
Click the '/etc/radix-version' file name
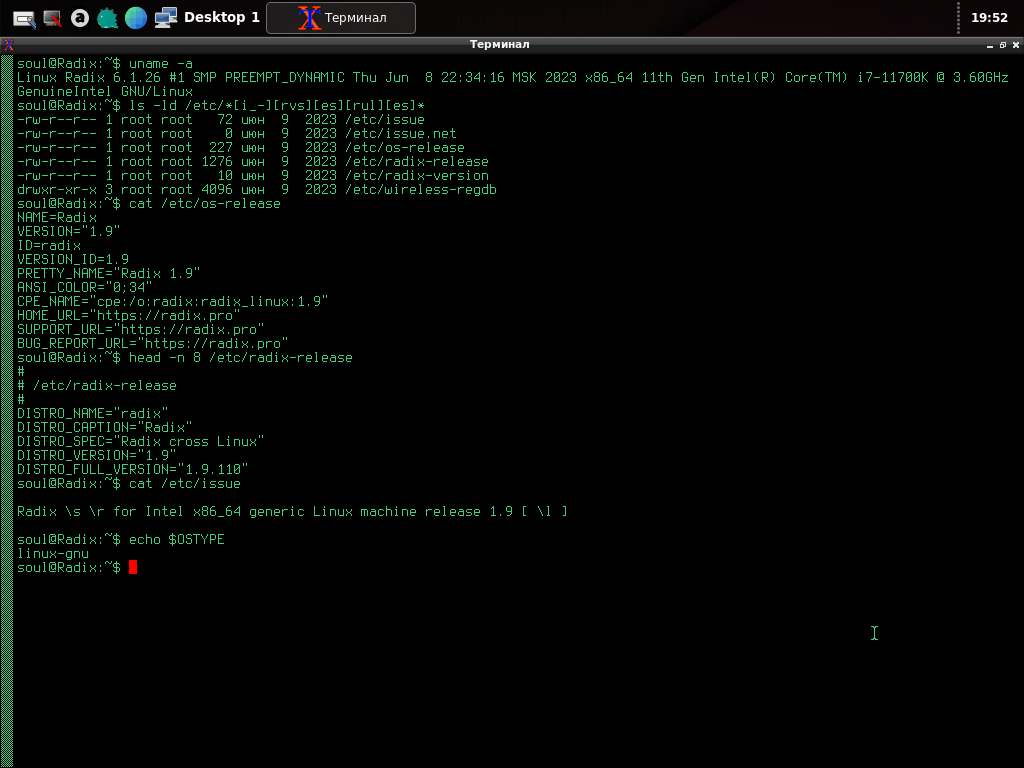click(x=417, y=176)
